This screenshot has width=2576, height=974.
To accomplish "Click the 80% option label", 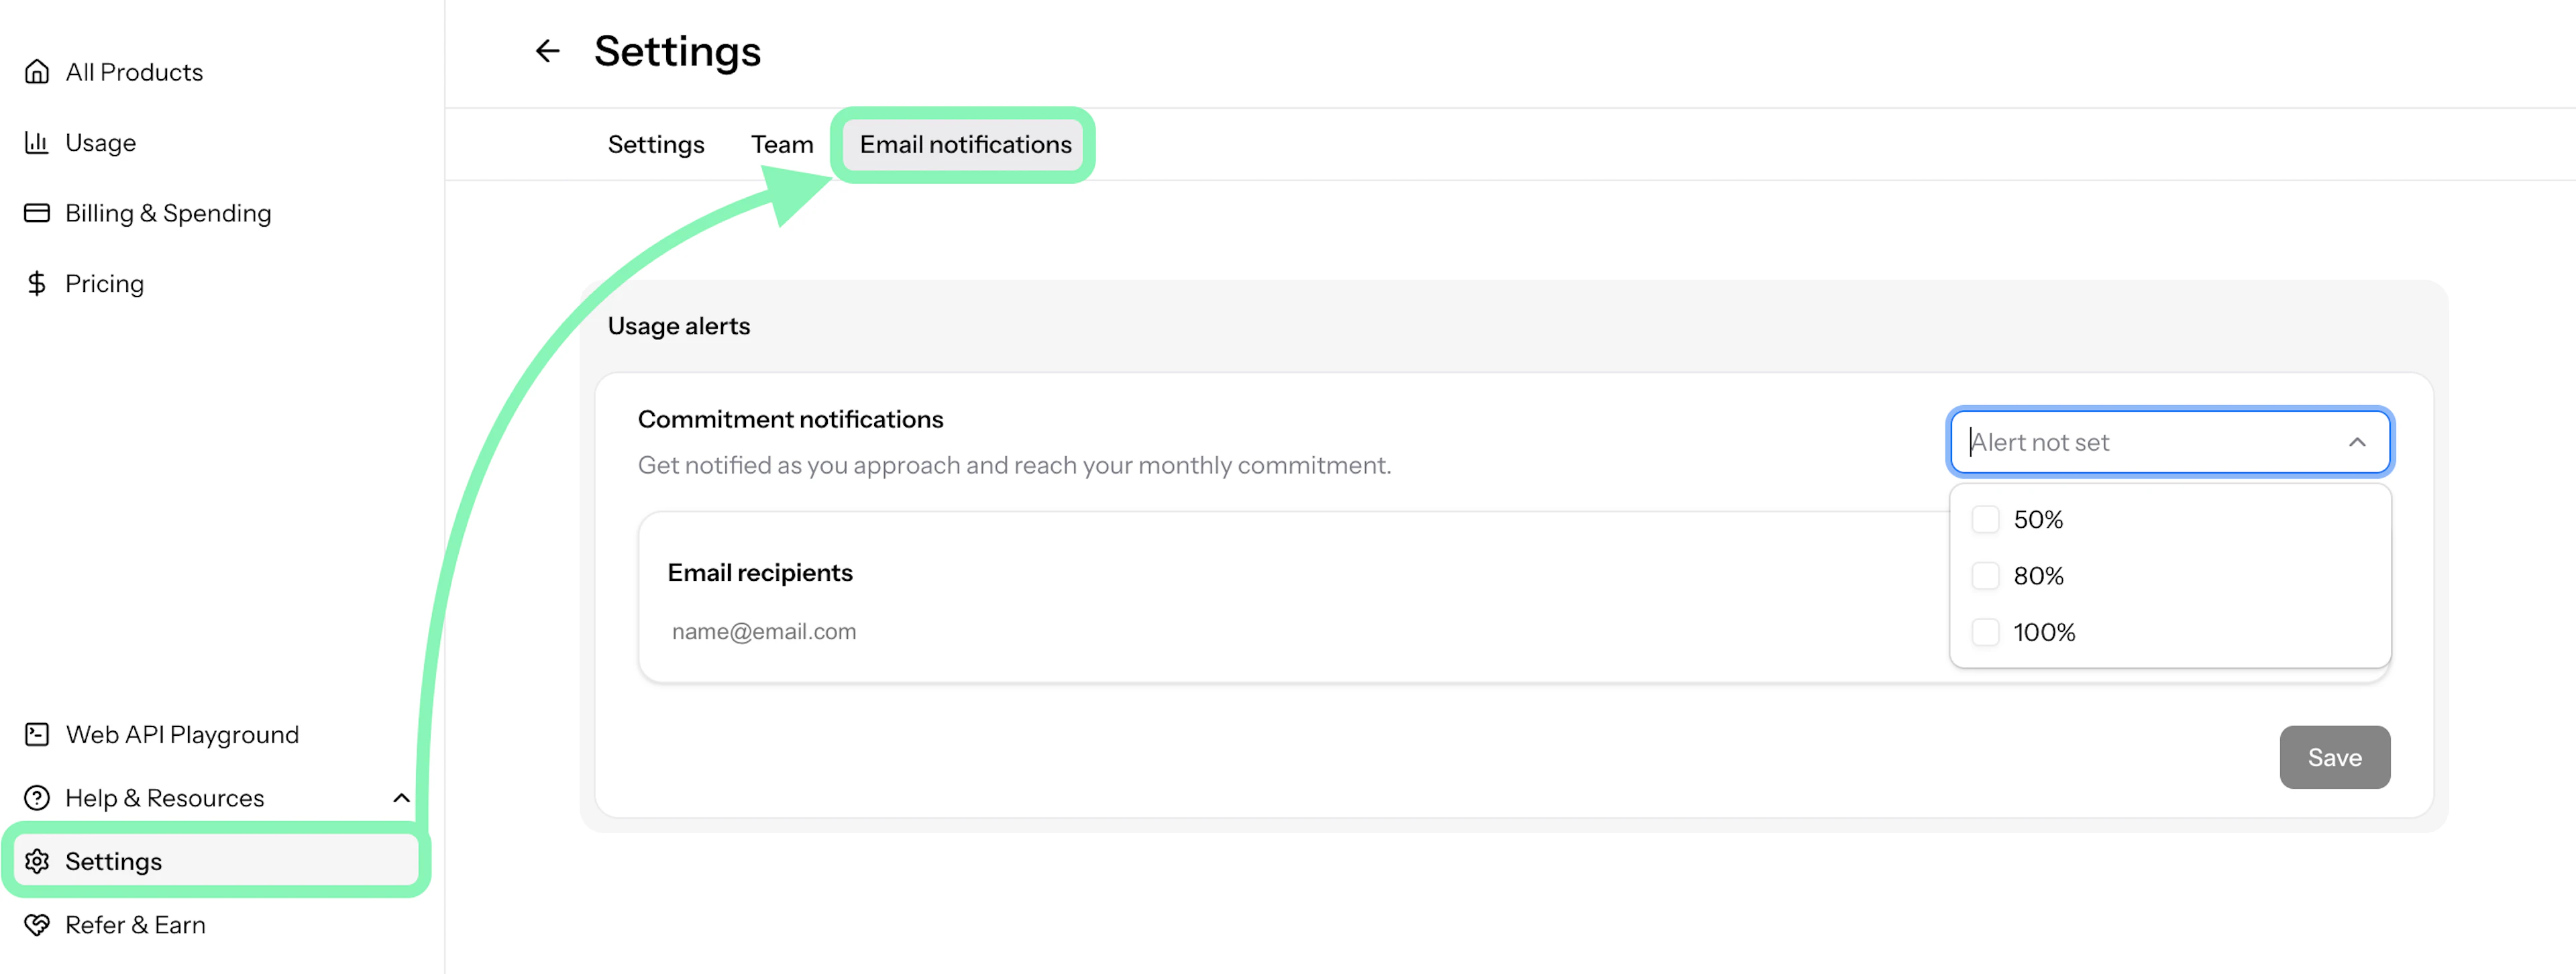I will point(2038,576).
